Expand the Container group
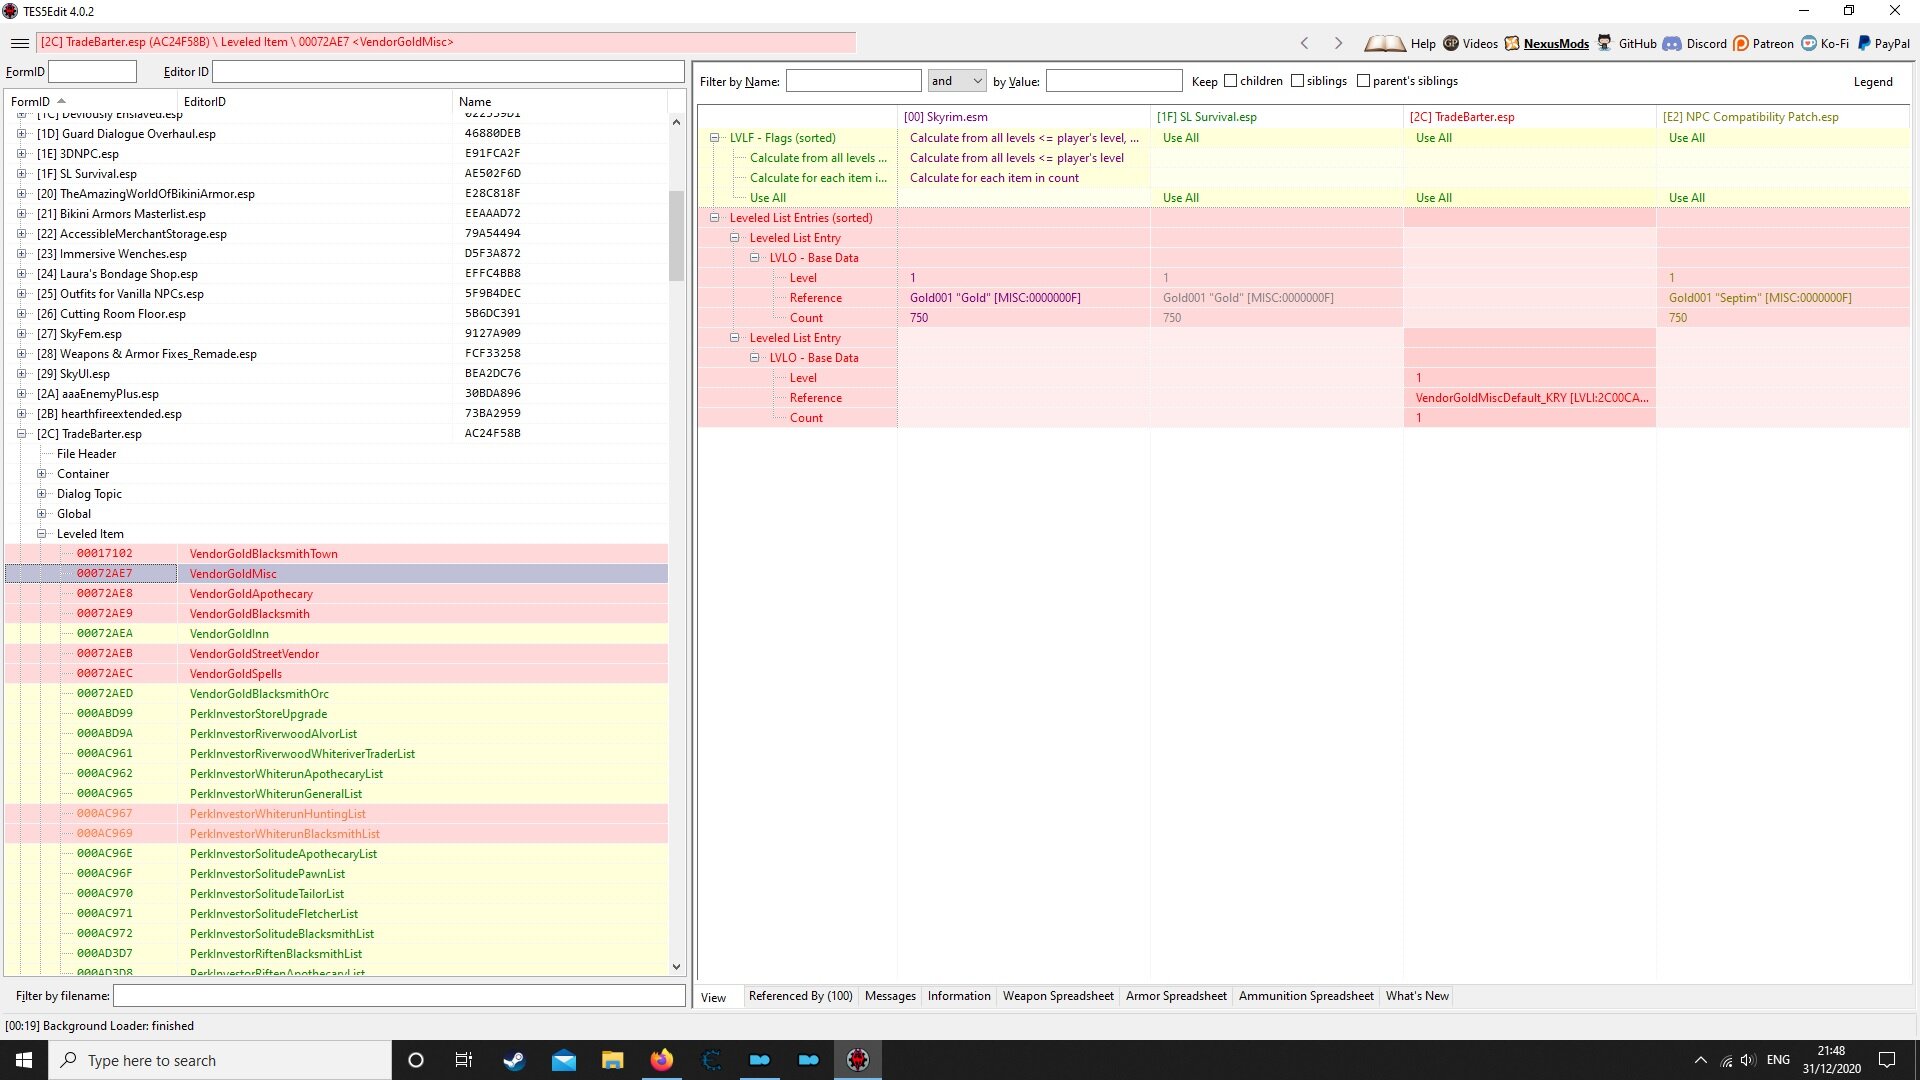This screenshot has width=1920, height=1080. pyautogui.click(x=41, y=474)
